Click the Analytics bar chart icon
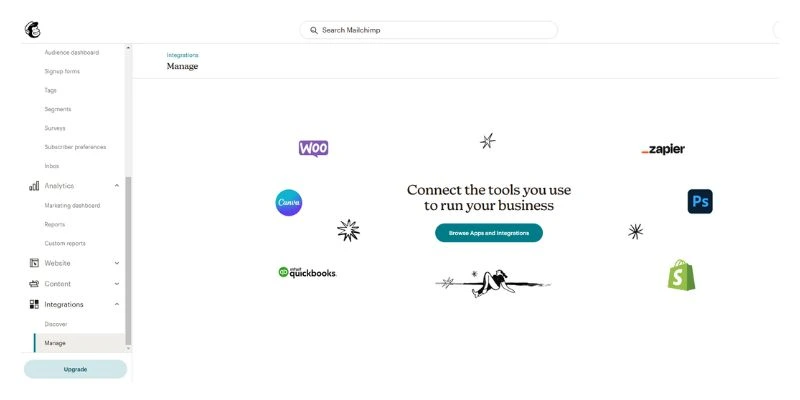This screenshot has height=400, width=800. (x=34, y=186)
